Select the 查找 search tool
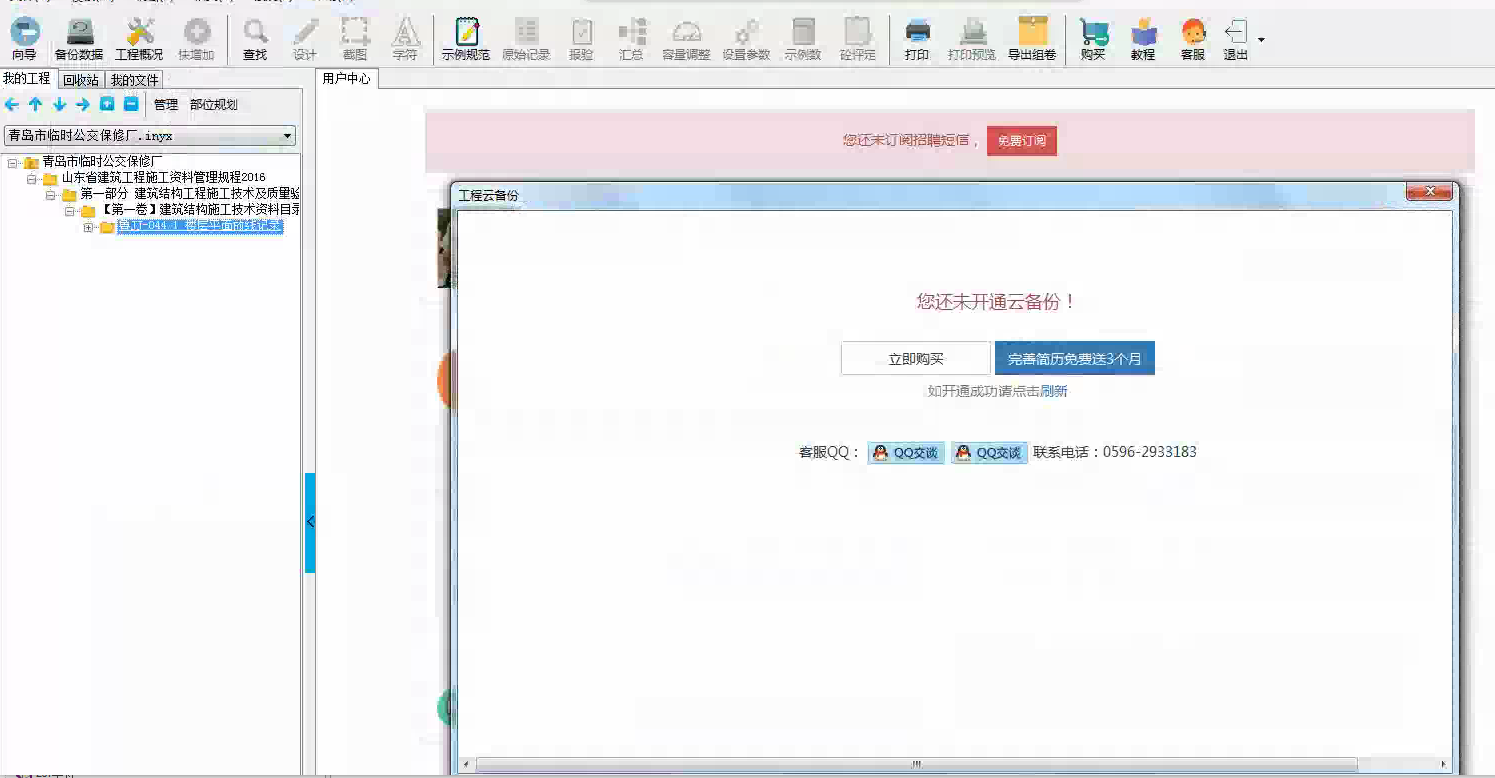This screenshot has width=1495, height=778. [x=255, y=39]
